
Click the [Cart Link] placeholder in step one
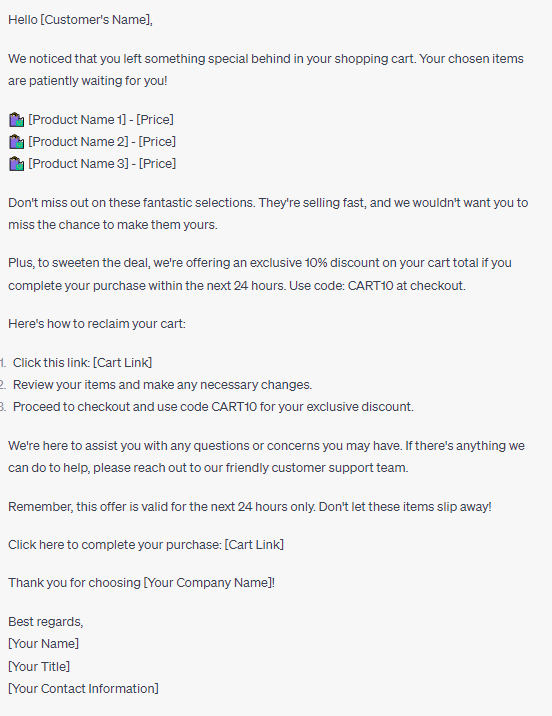(x=122, y=363)
